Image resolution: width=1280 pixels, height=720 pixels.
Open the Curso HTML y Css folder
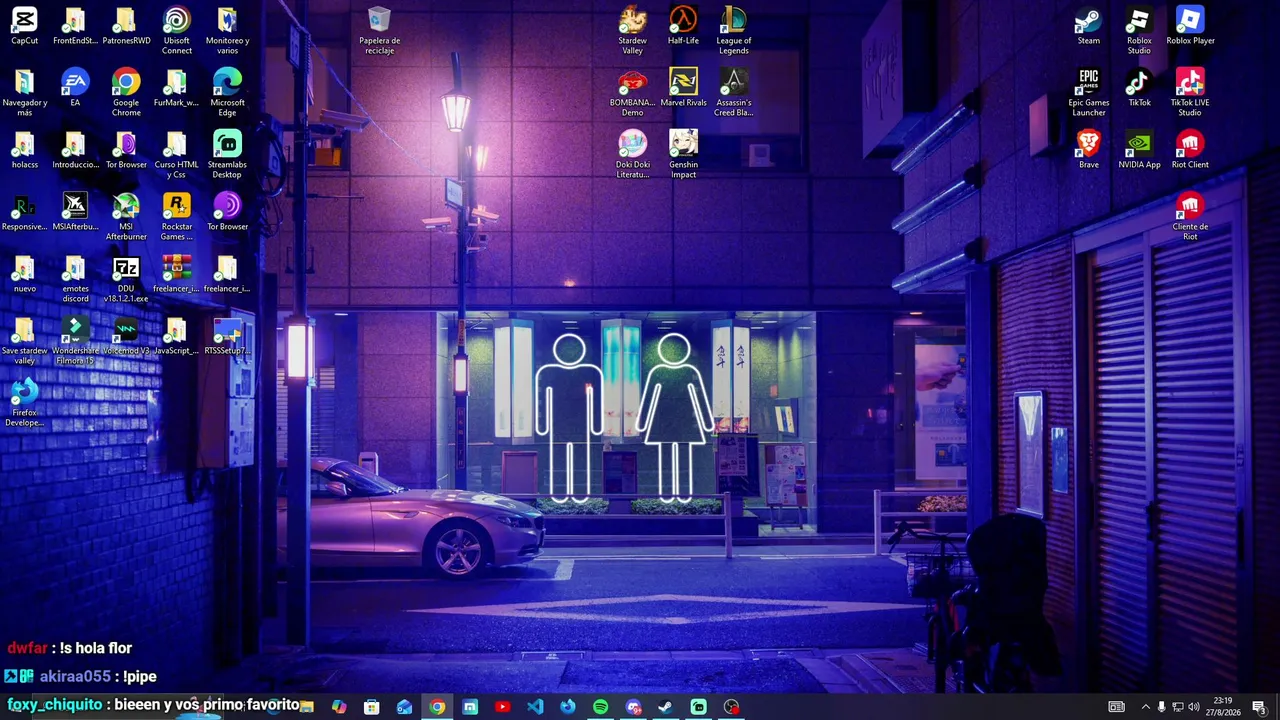[177, 155]
